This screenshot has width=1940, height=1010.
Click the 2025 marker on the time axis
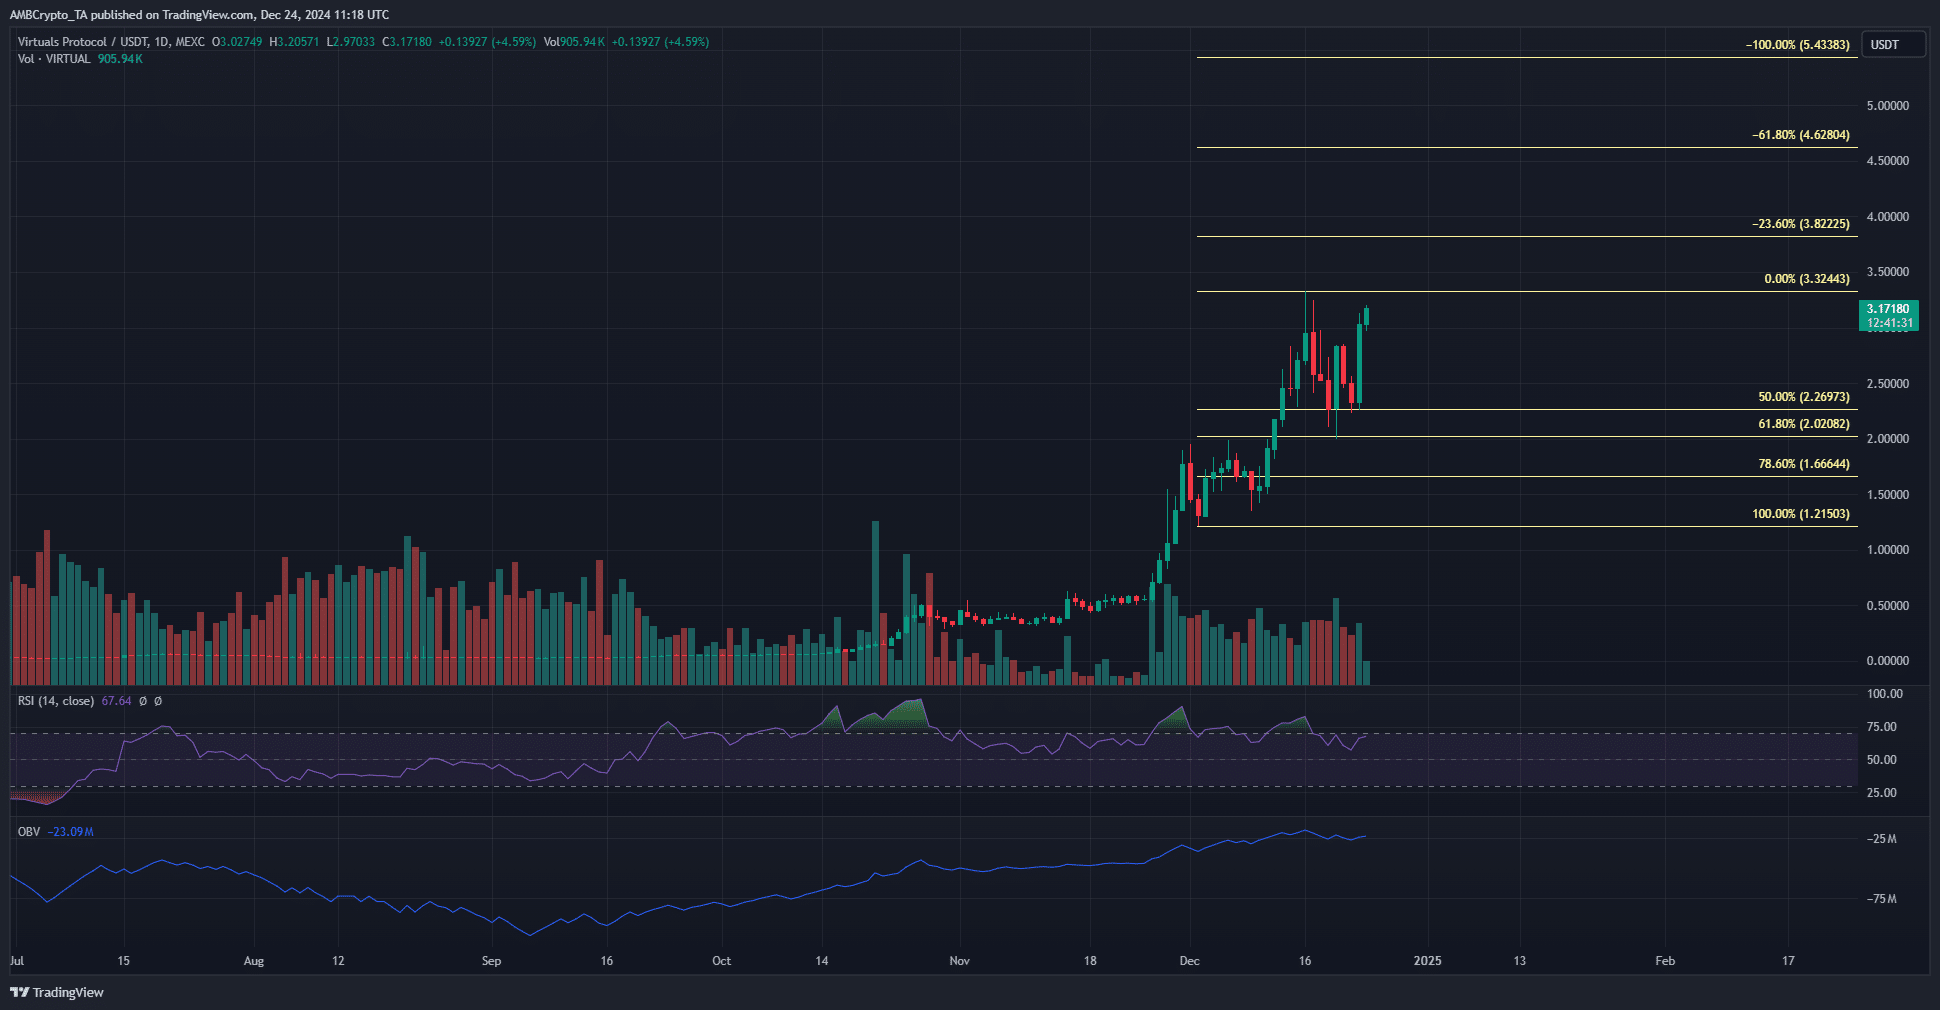(1427, 961)
